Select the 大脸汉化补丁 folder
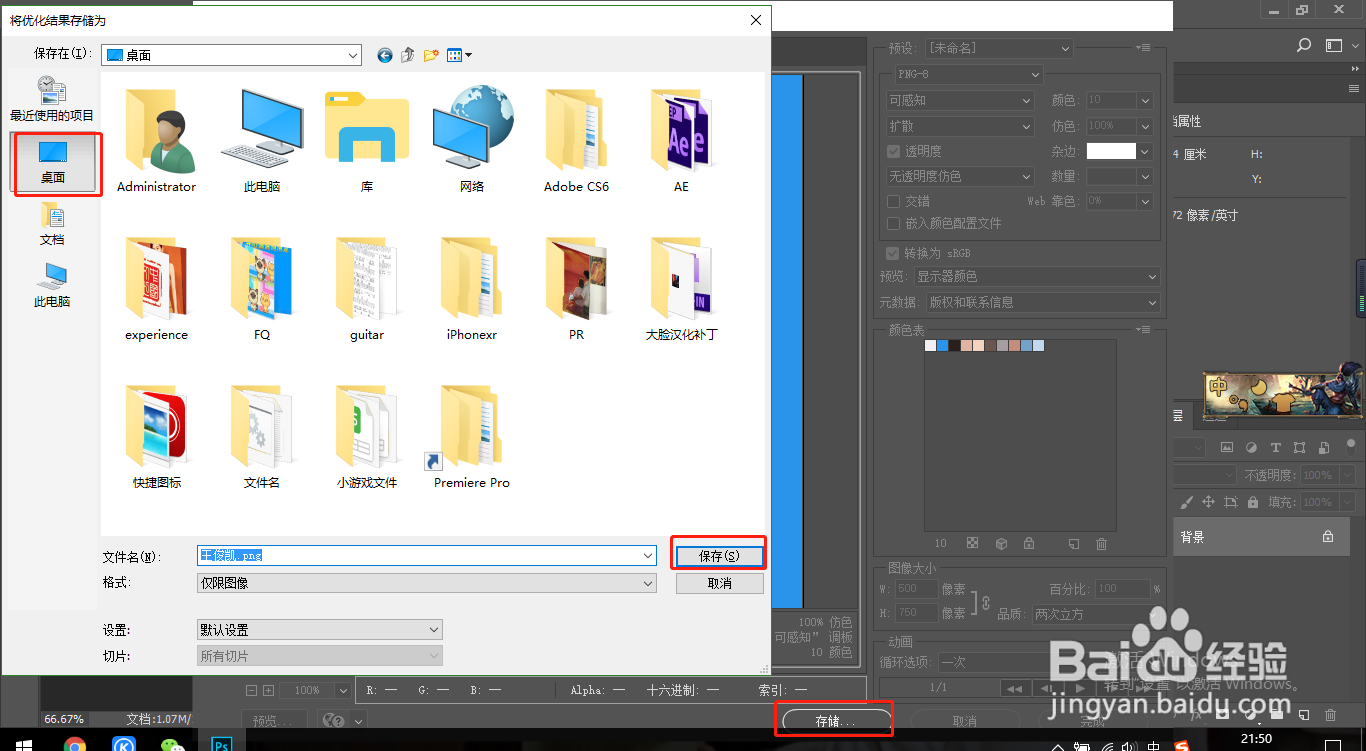The width and height of the screenshot is (1366, 751). tap(681, 288)
